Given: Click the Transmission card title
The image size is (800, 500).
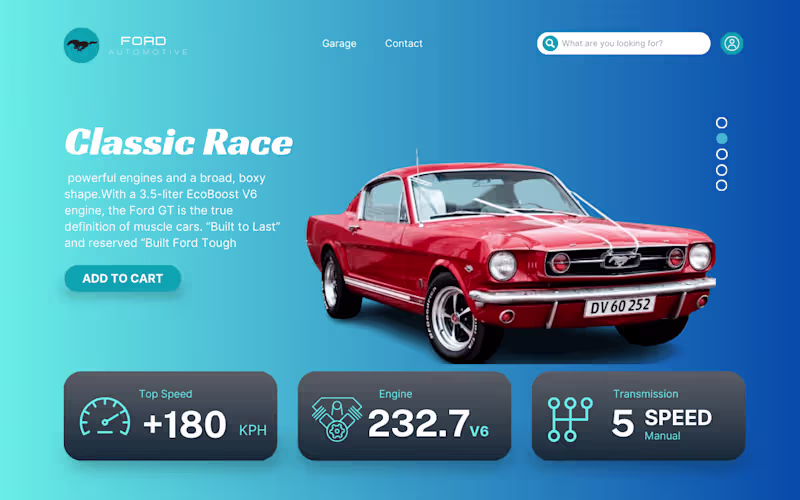Looking at the screenshot, I should (x=646, y=394).
